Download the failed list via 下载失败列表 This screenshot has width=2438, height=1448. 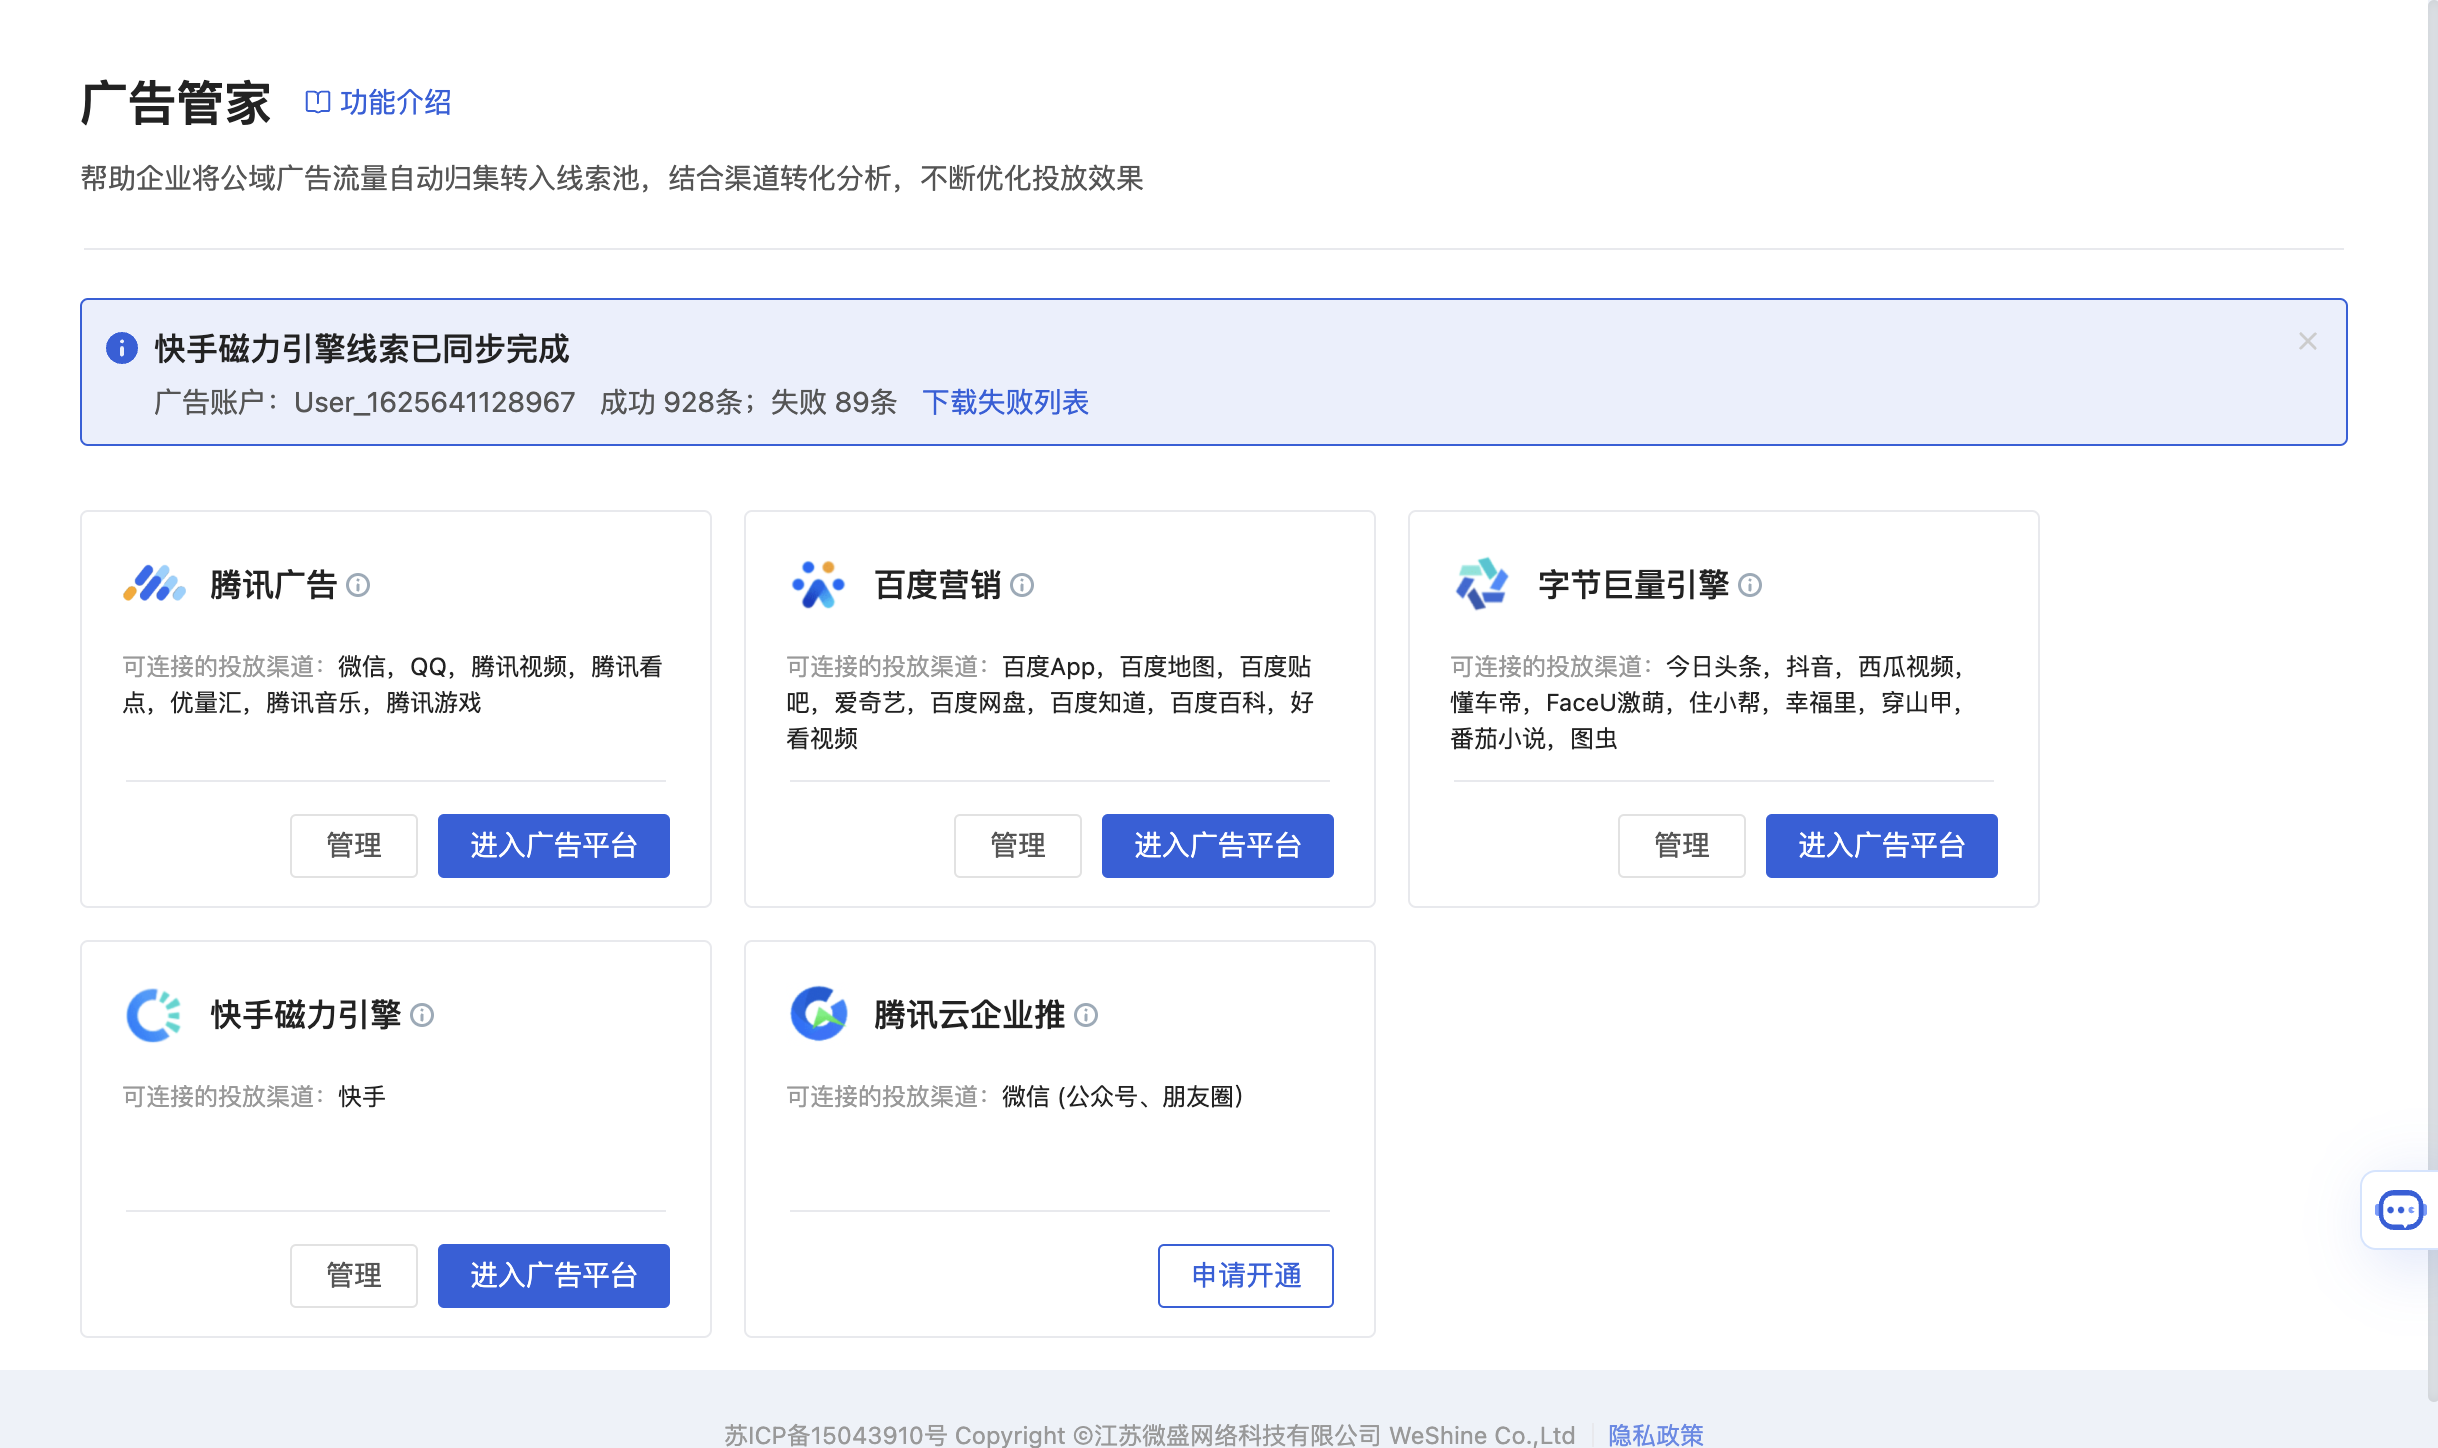[x=1005, y=402]
